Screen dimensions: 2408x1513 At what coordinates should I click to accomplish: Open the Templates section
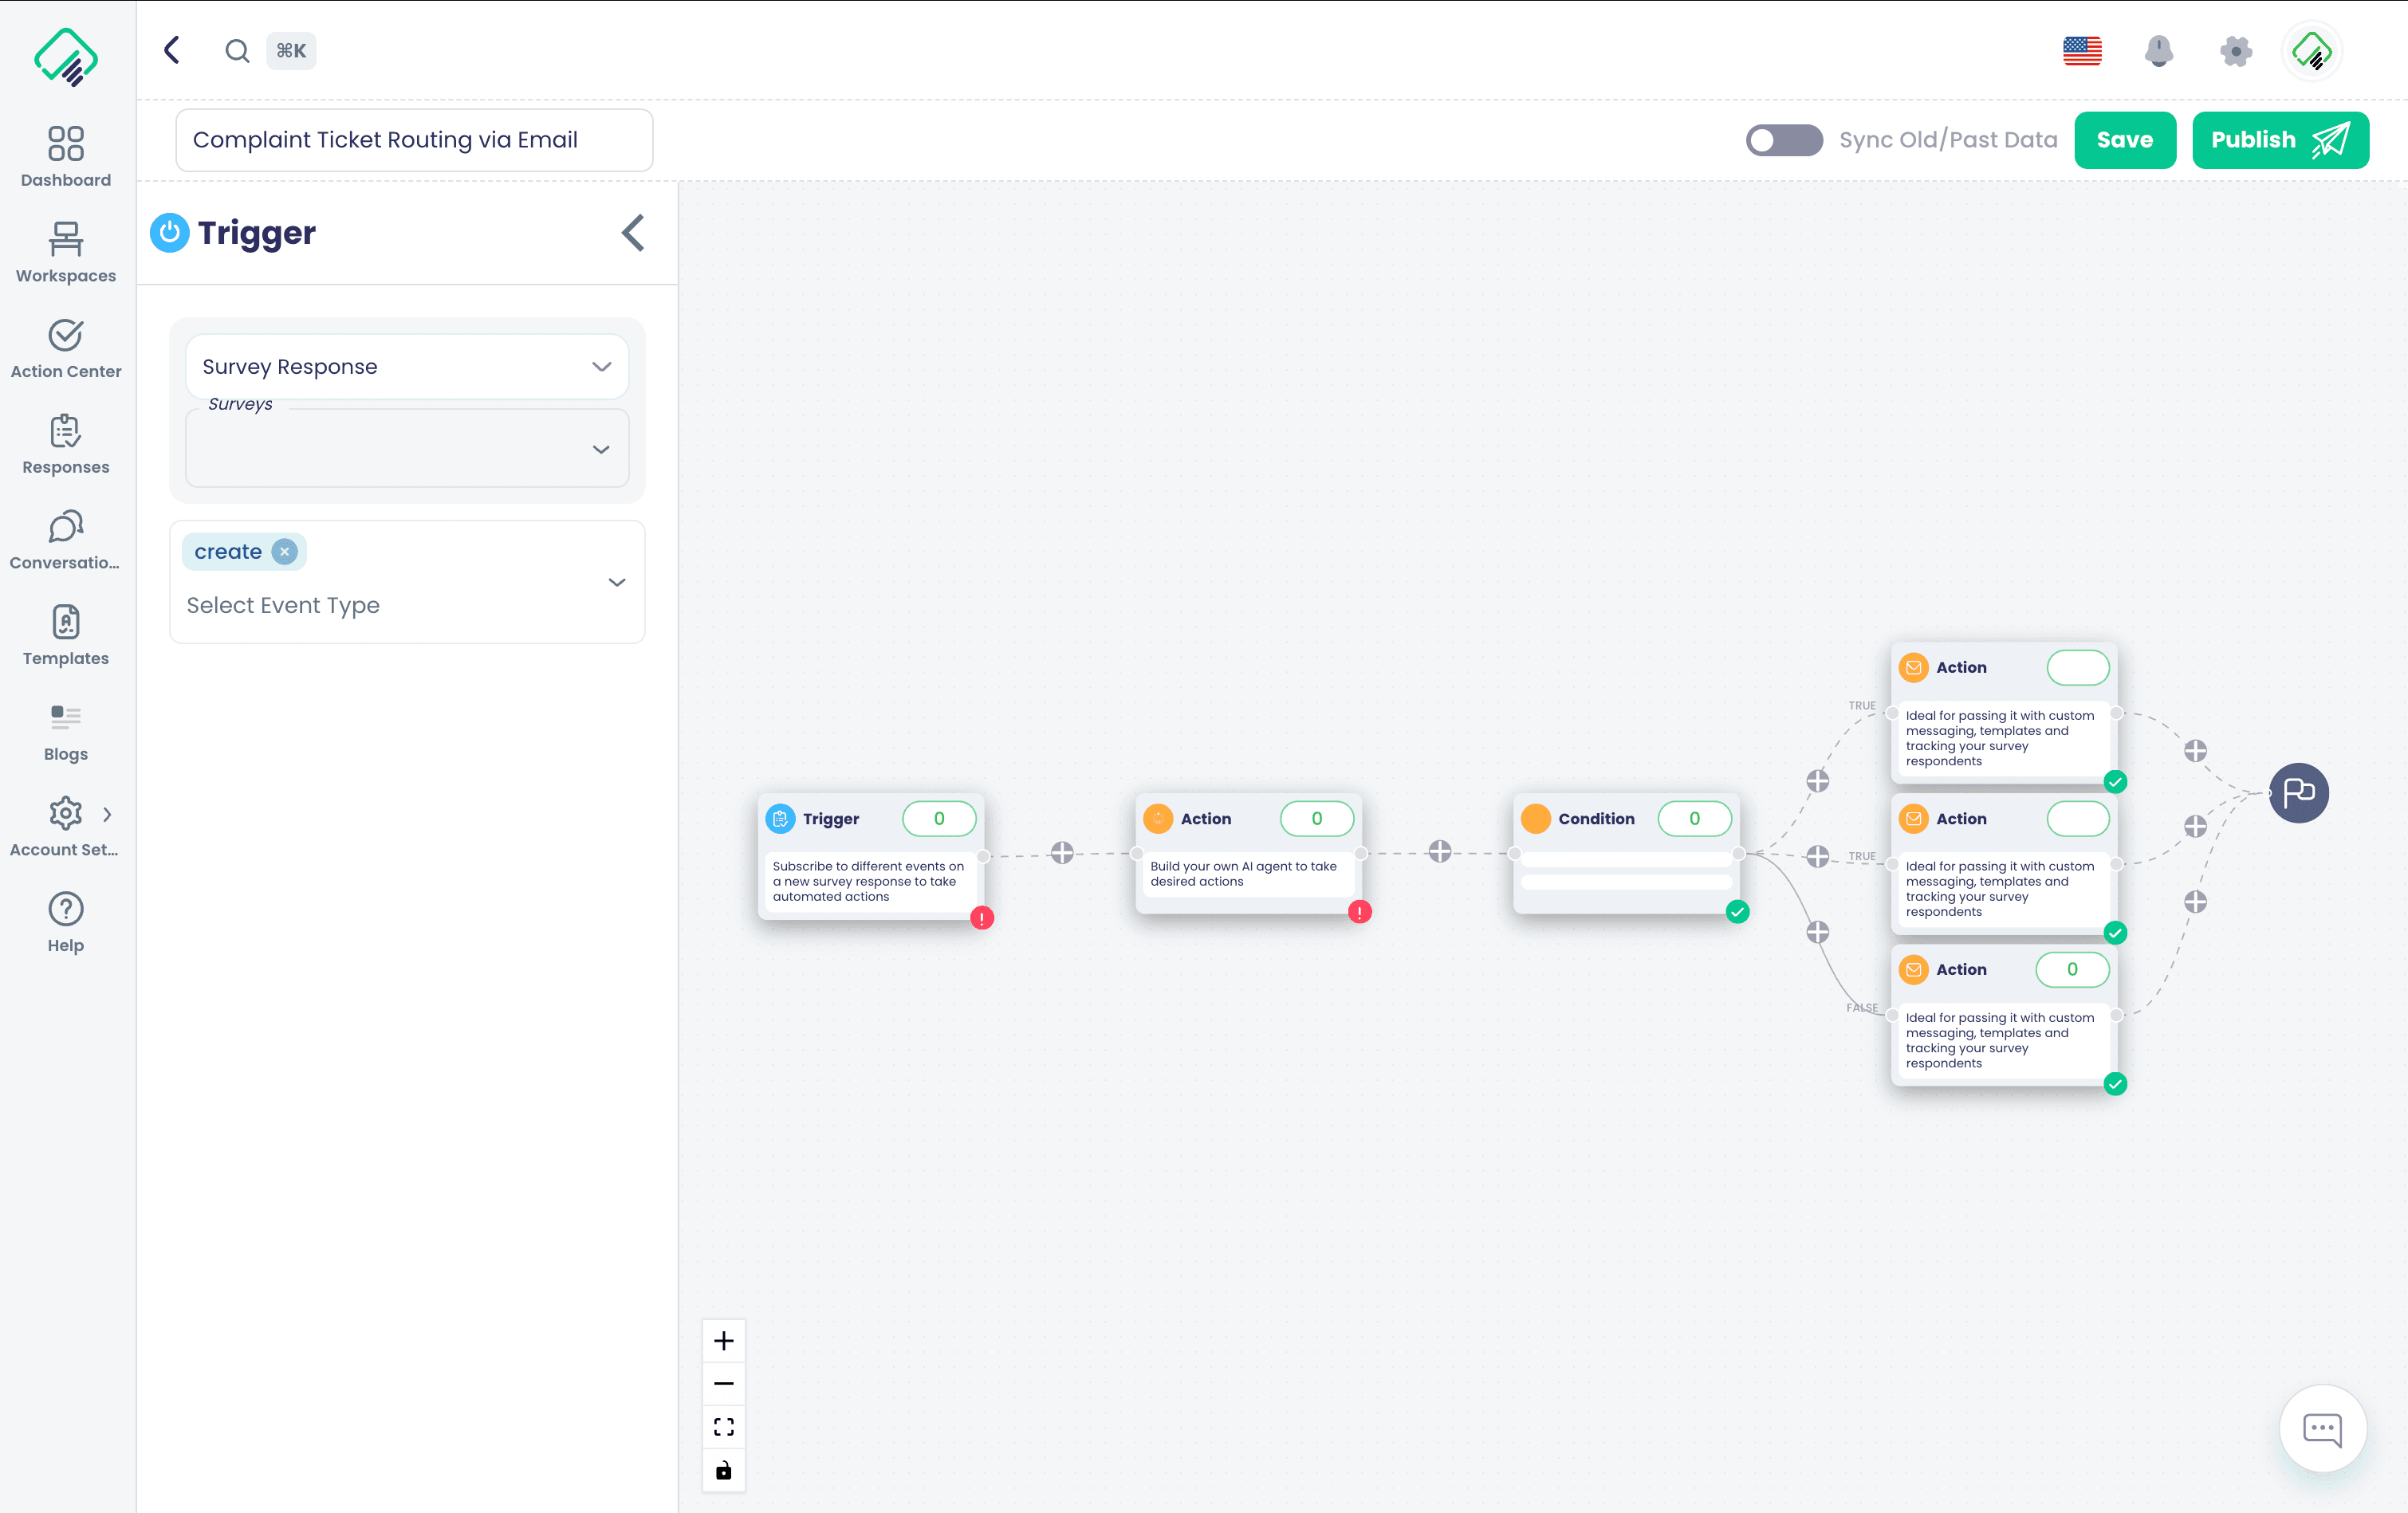(x=65, y=634)
